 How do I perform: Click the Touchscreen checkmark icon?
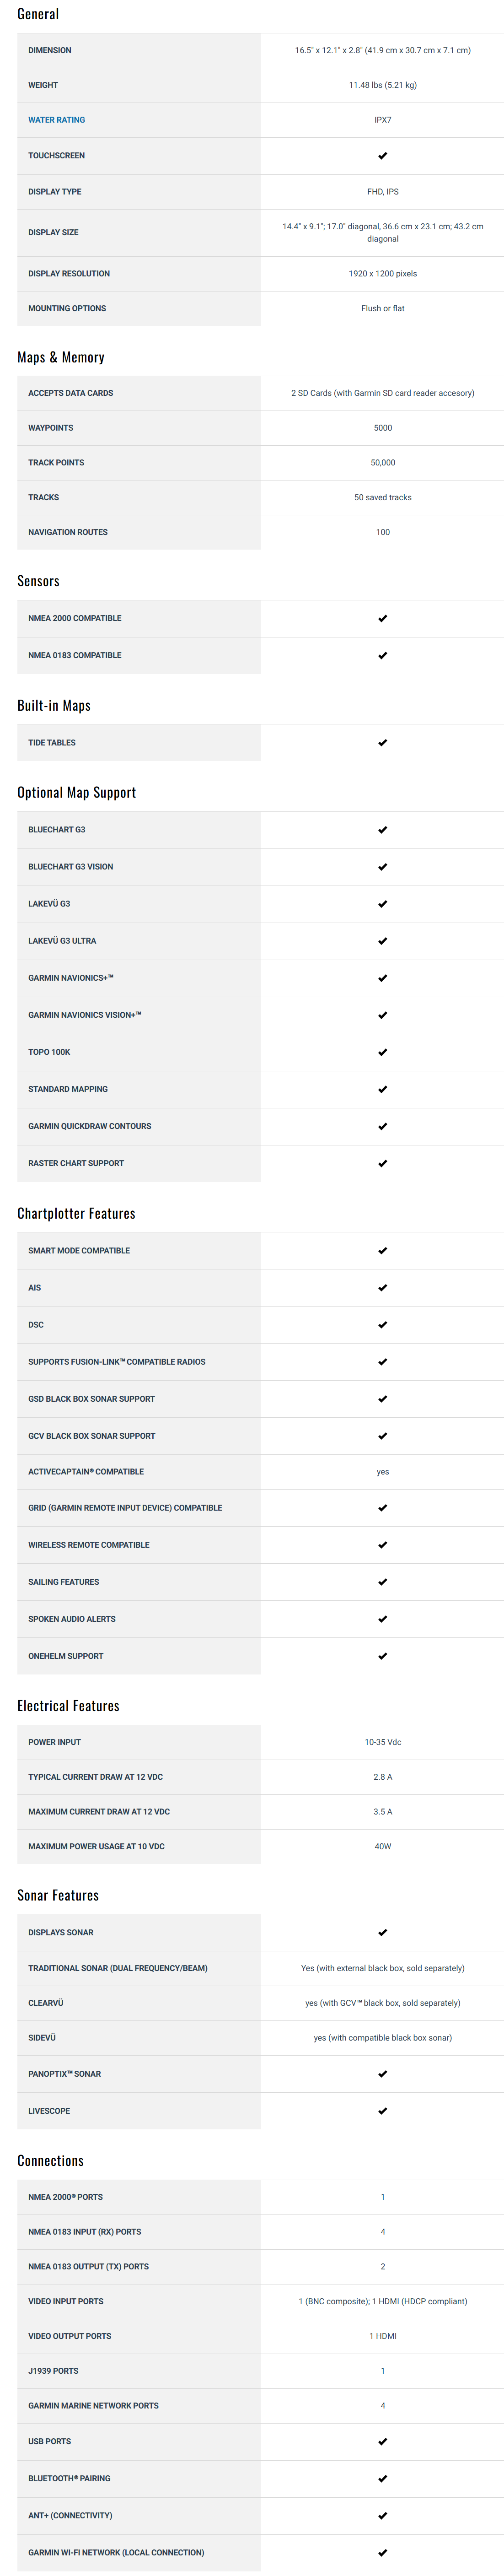pos(383,156)
